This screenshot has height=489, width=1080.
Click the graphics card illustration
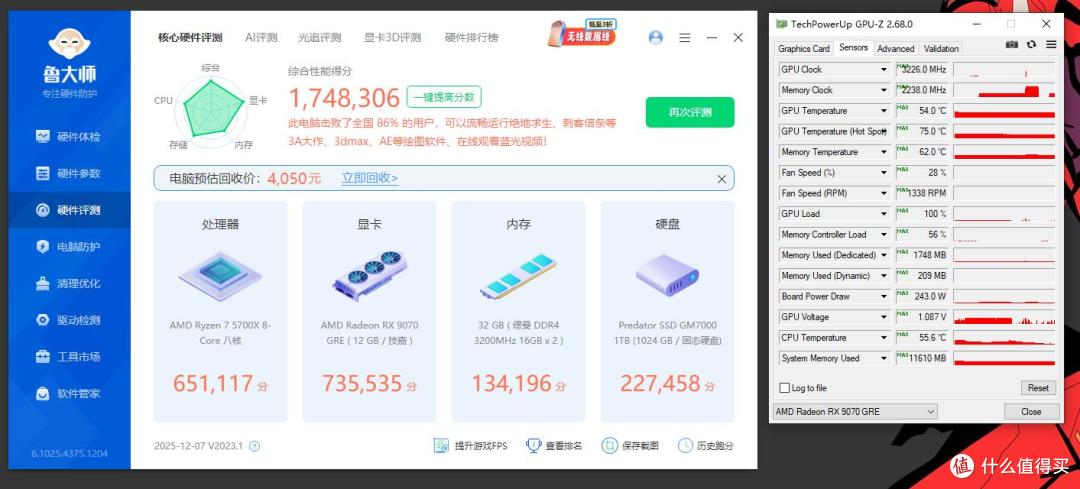coord(369,275)
